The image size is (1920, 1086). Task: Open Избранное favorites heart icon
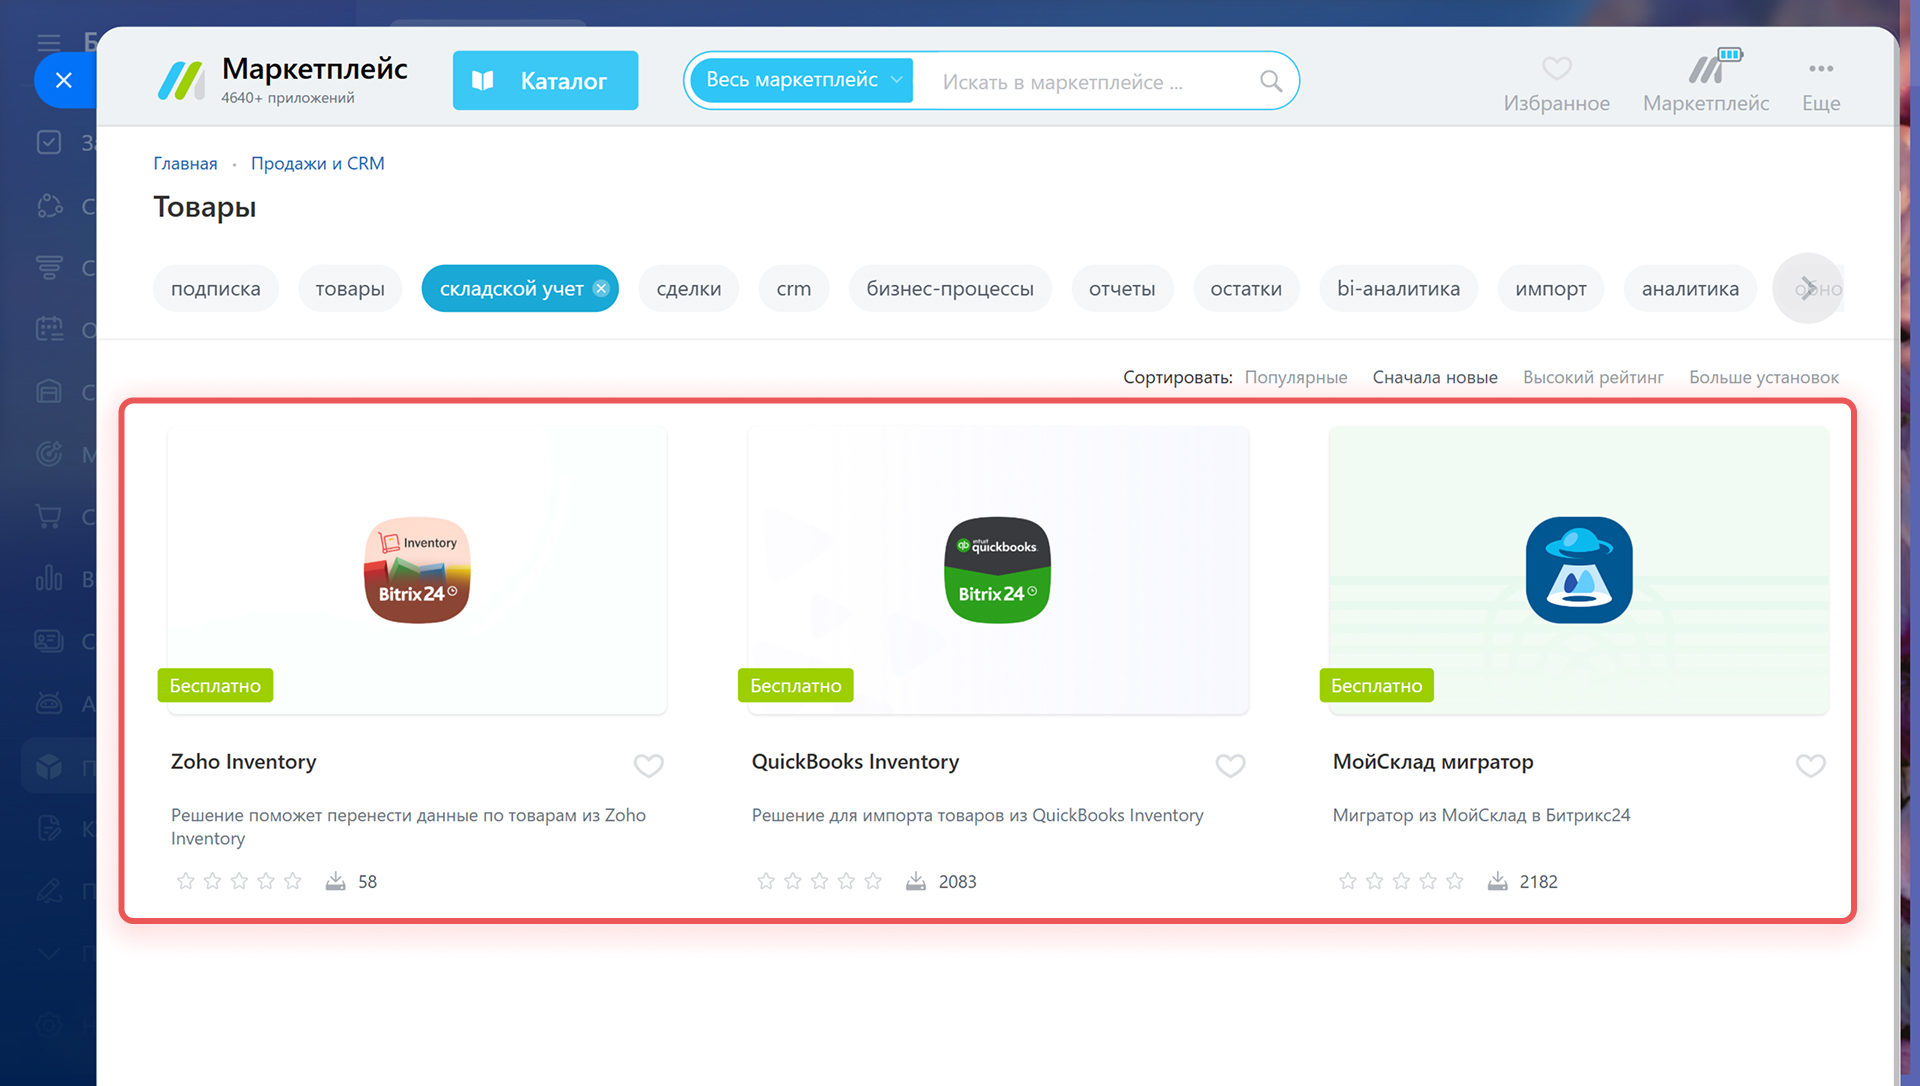[x=1556, y=68]
